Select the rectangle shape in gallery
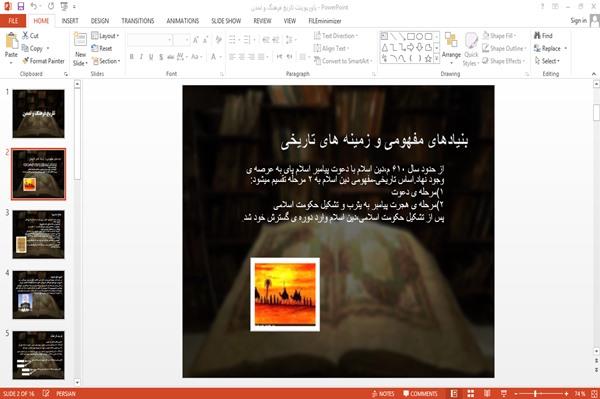 tap(411, 36)
